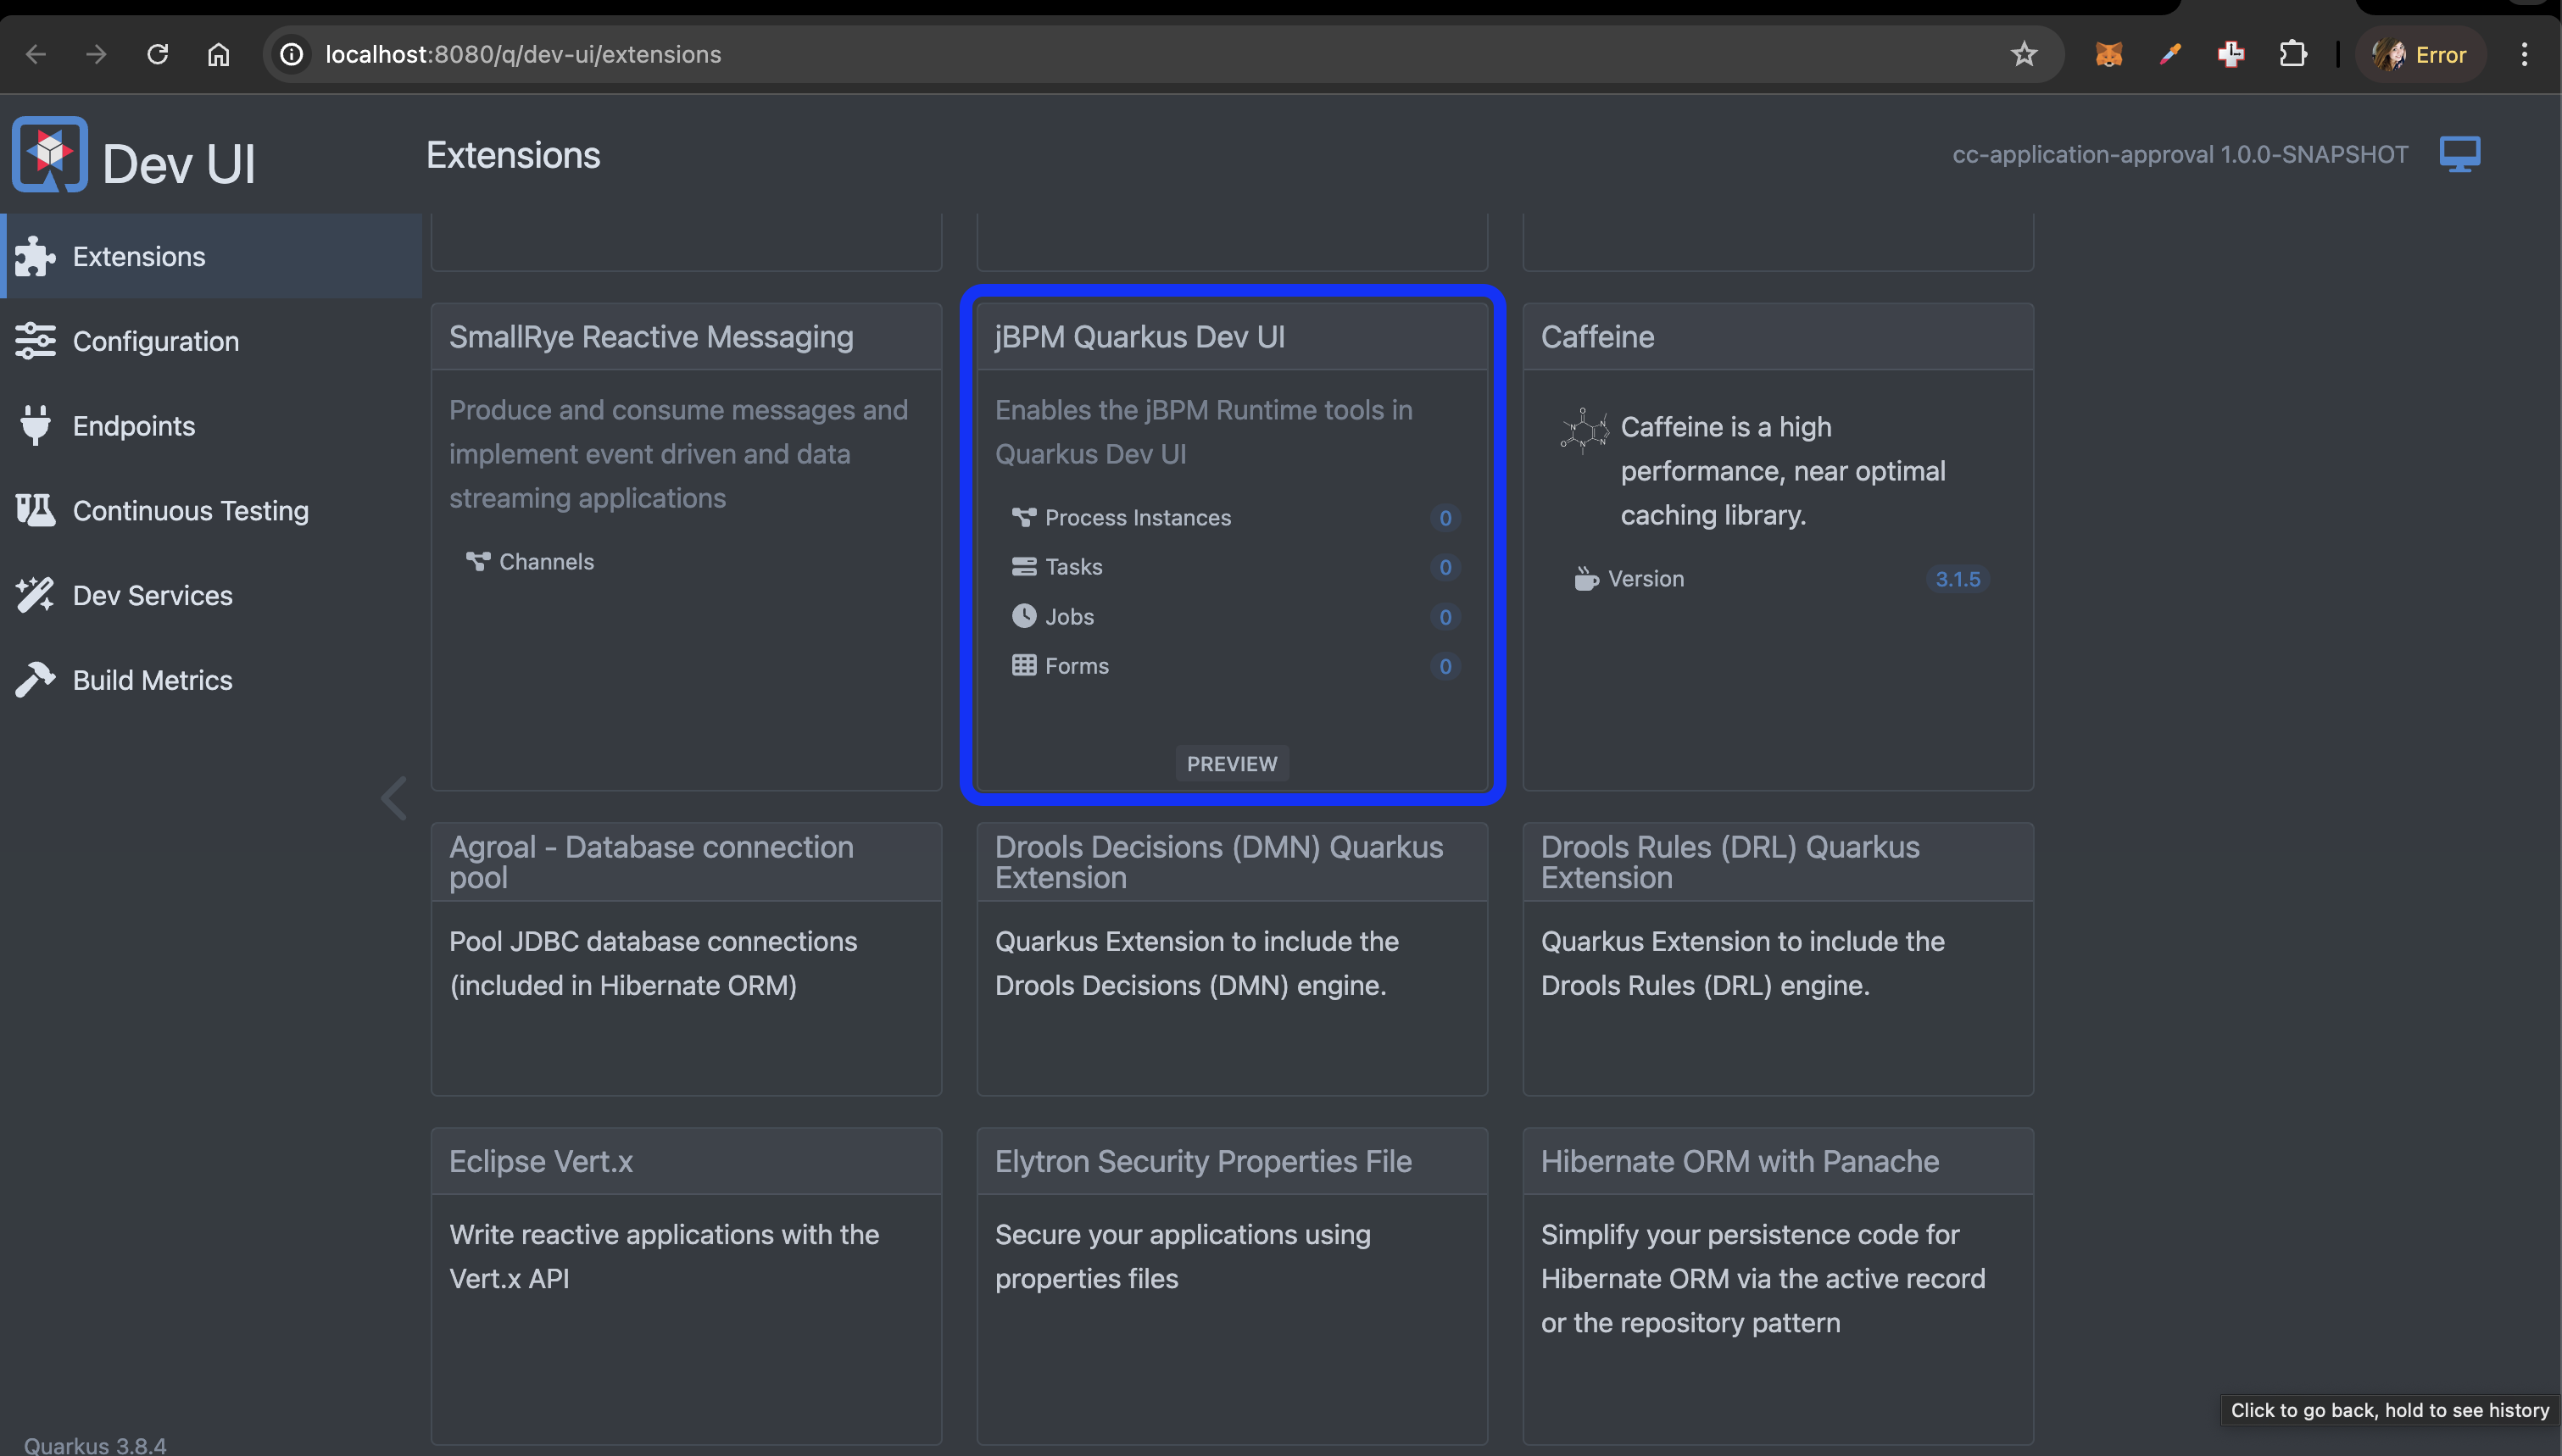Image resolution: width=2562 pixels, height=1456 pixels.
Task: Open the browser three-dot menu
Action: point(2524,54)
